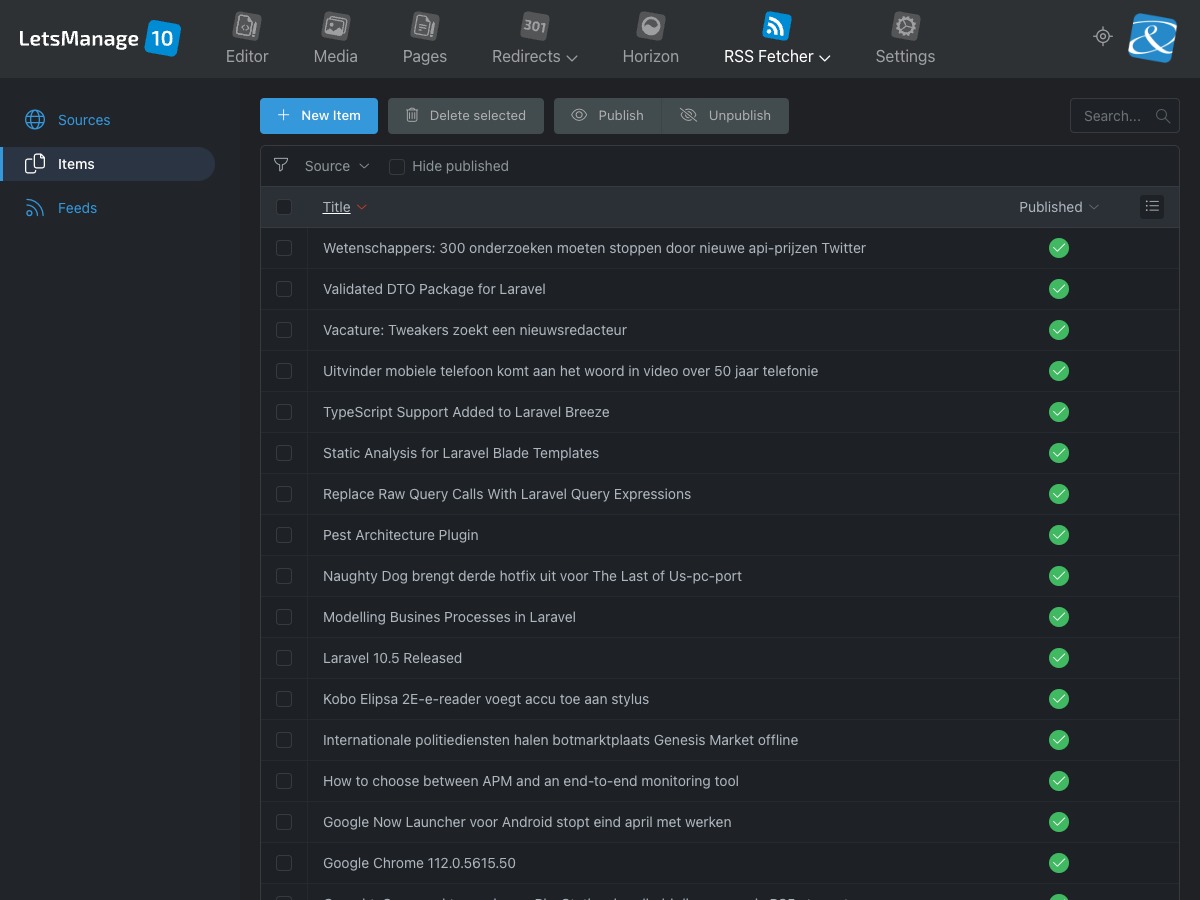Click the LetsManage 10 logo
Image resolution: width=1200 pixels, height=900 pixels.
pos(99,39)
